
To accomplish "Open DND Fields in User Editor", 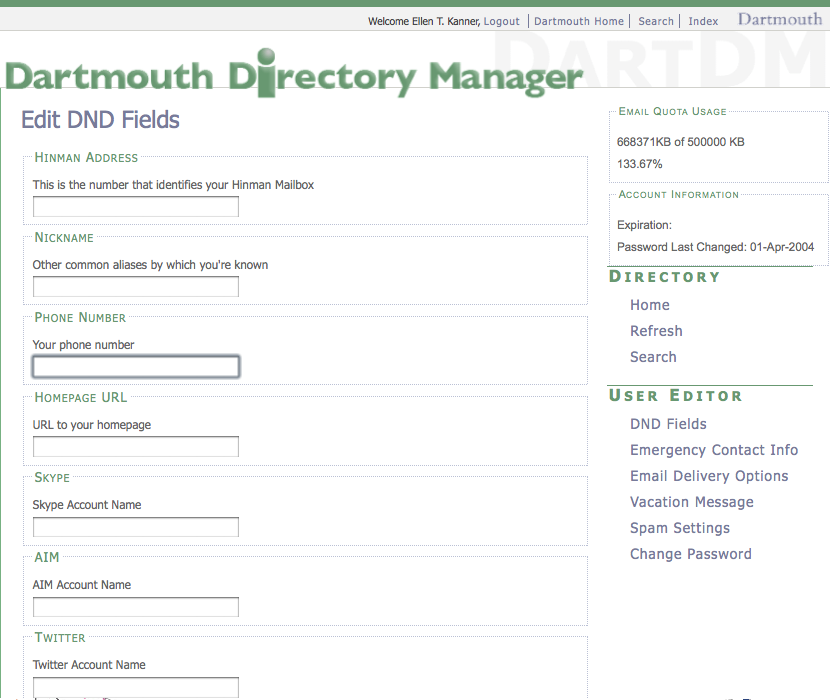I will [668, 424].
